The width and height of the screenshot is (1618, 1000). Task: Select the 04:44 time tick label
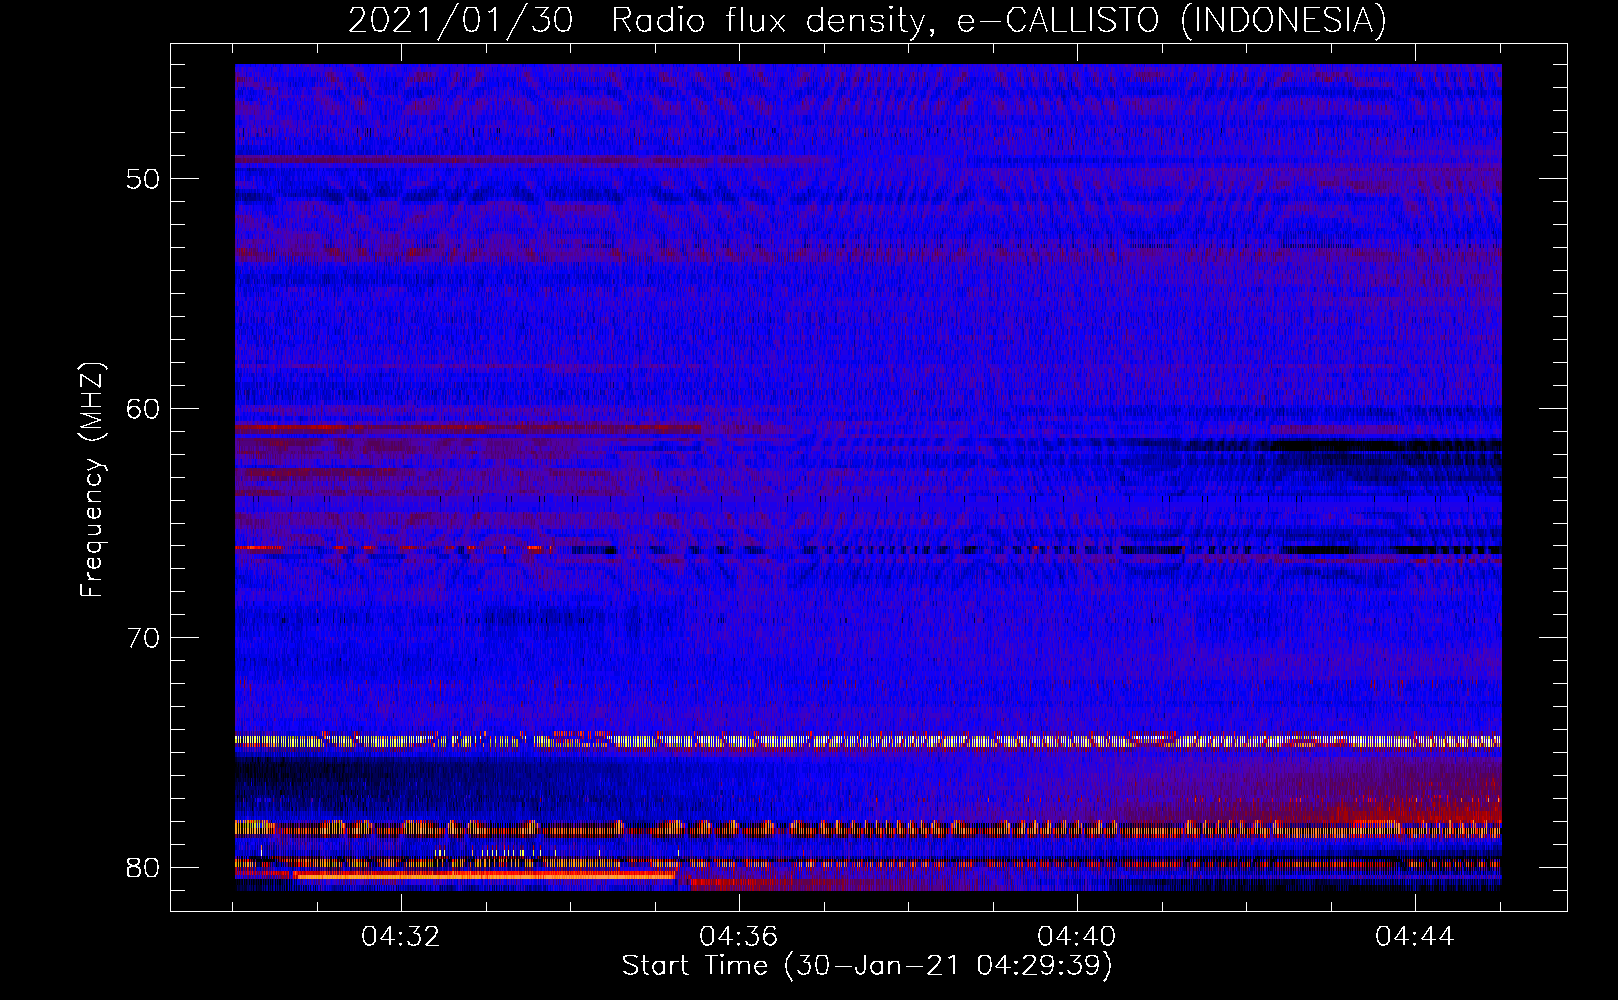[x=1415, y=937]
